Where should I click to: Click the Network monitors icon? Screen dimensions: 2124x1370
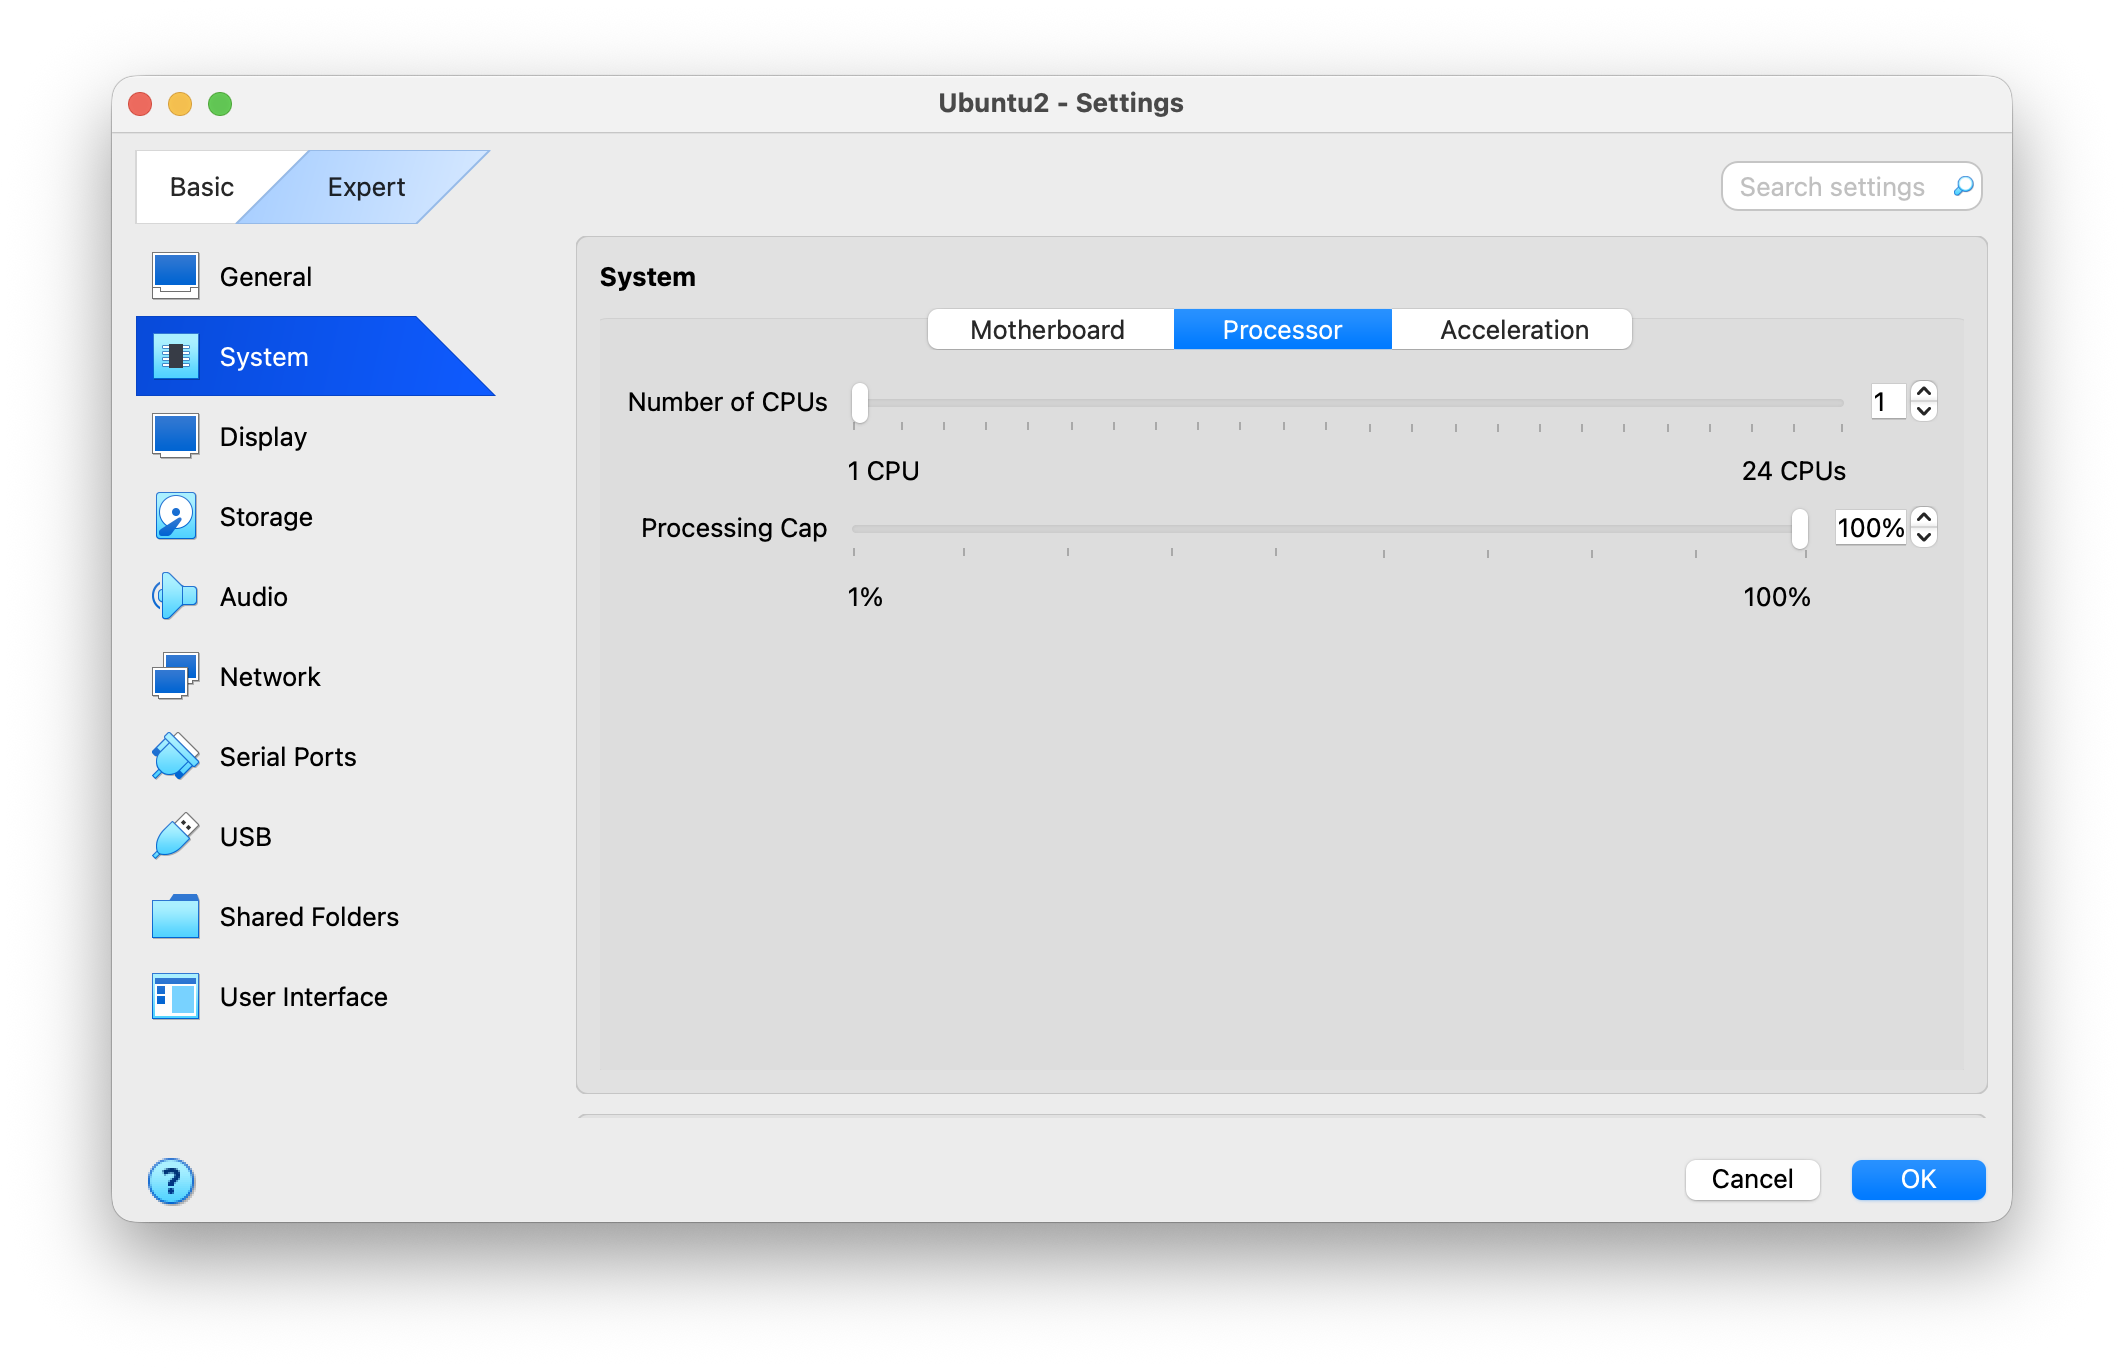point(175,676)
